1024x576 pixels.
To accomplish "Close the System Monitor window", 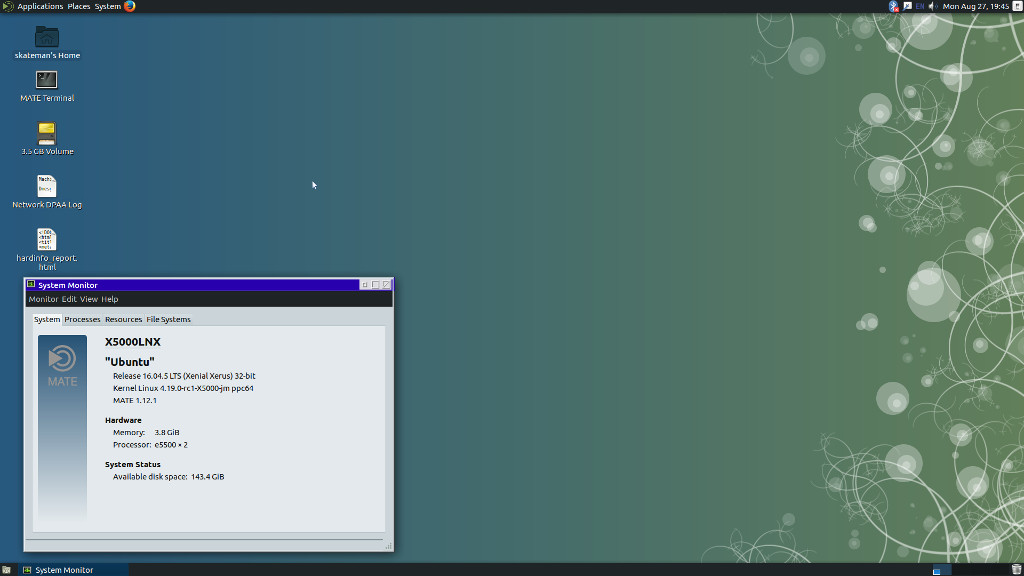I will pyautogui.click(x=386, y=285).
